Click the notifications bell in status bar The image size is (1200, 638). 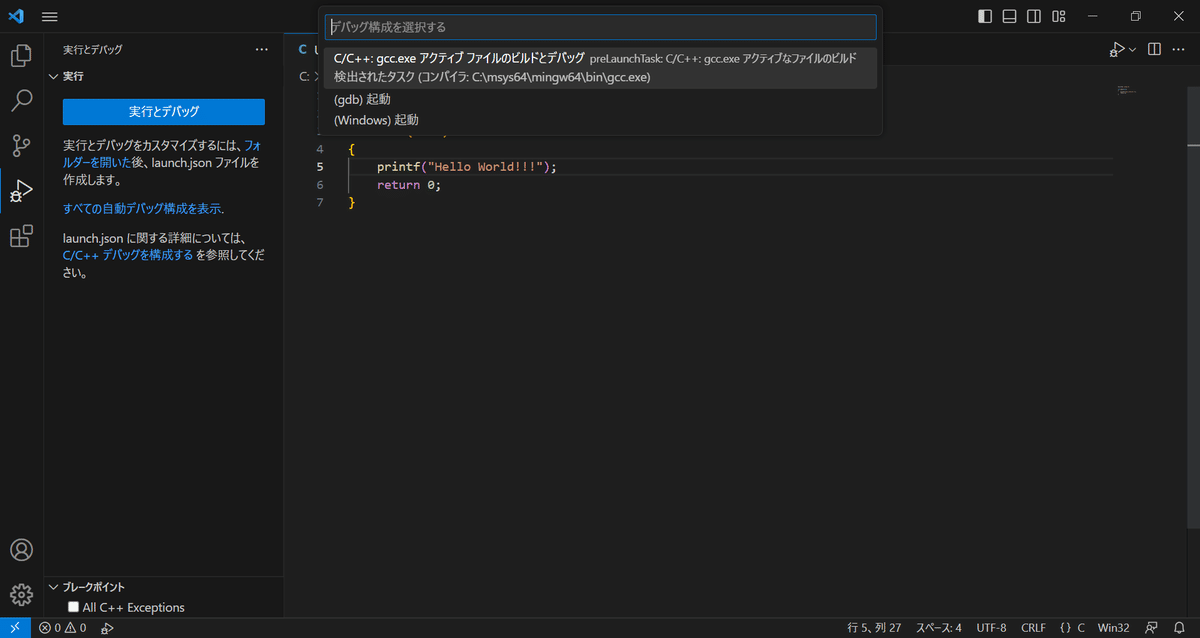click(x=1179, y=628)
